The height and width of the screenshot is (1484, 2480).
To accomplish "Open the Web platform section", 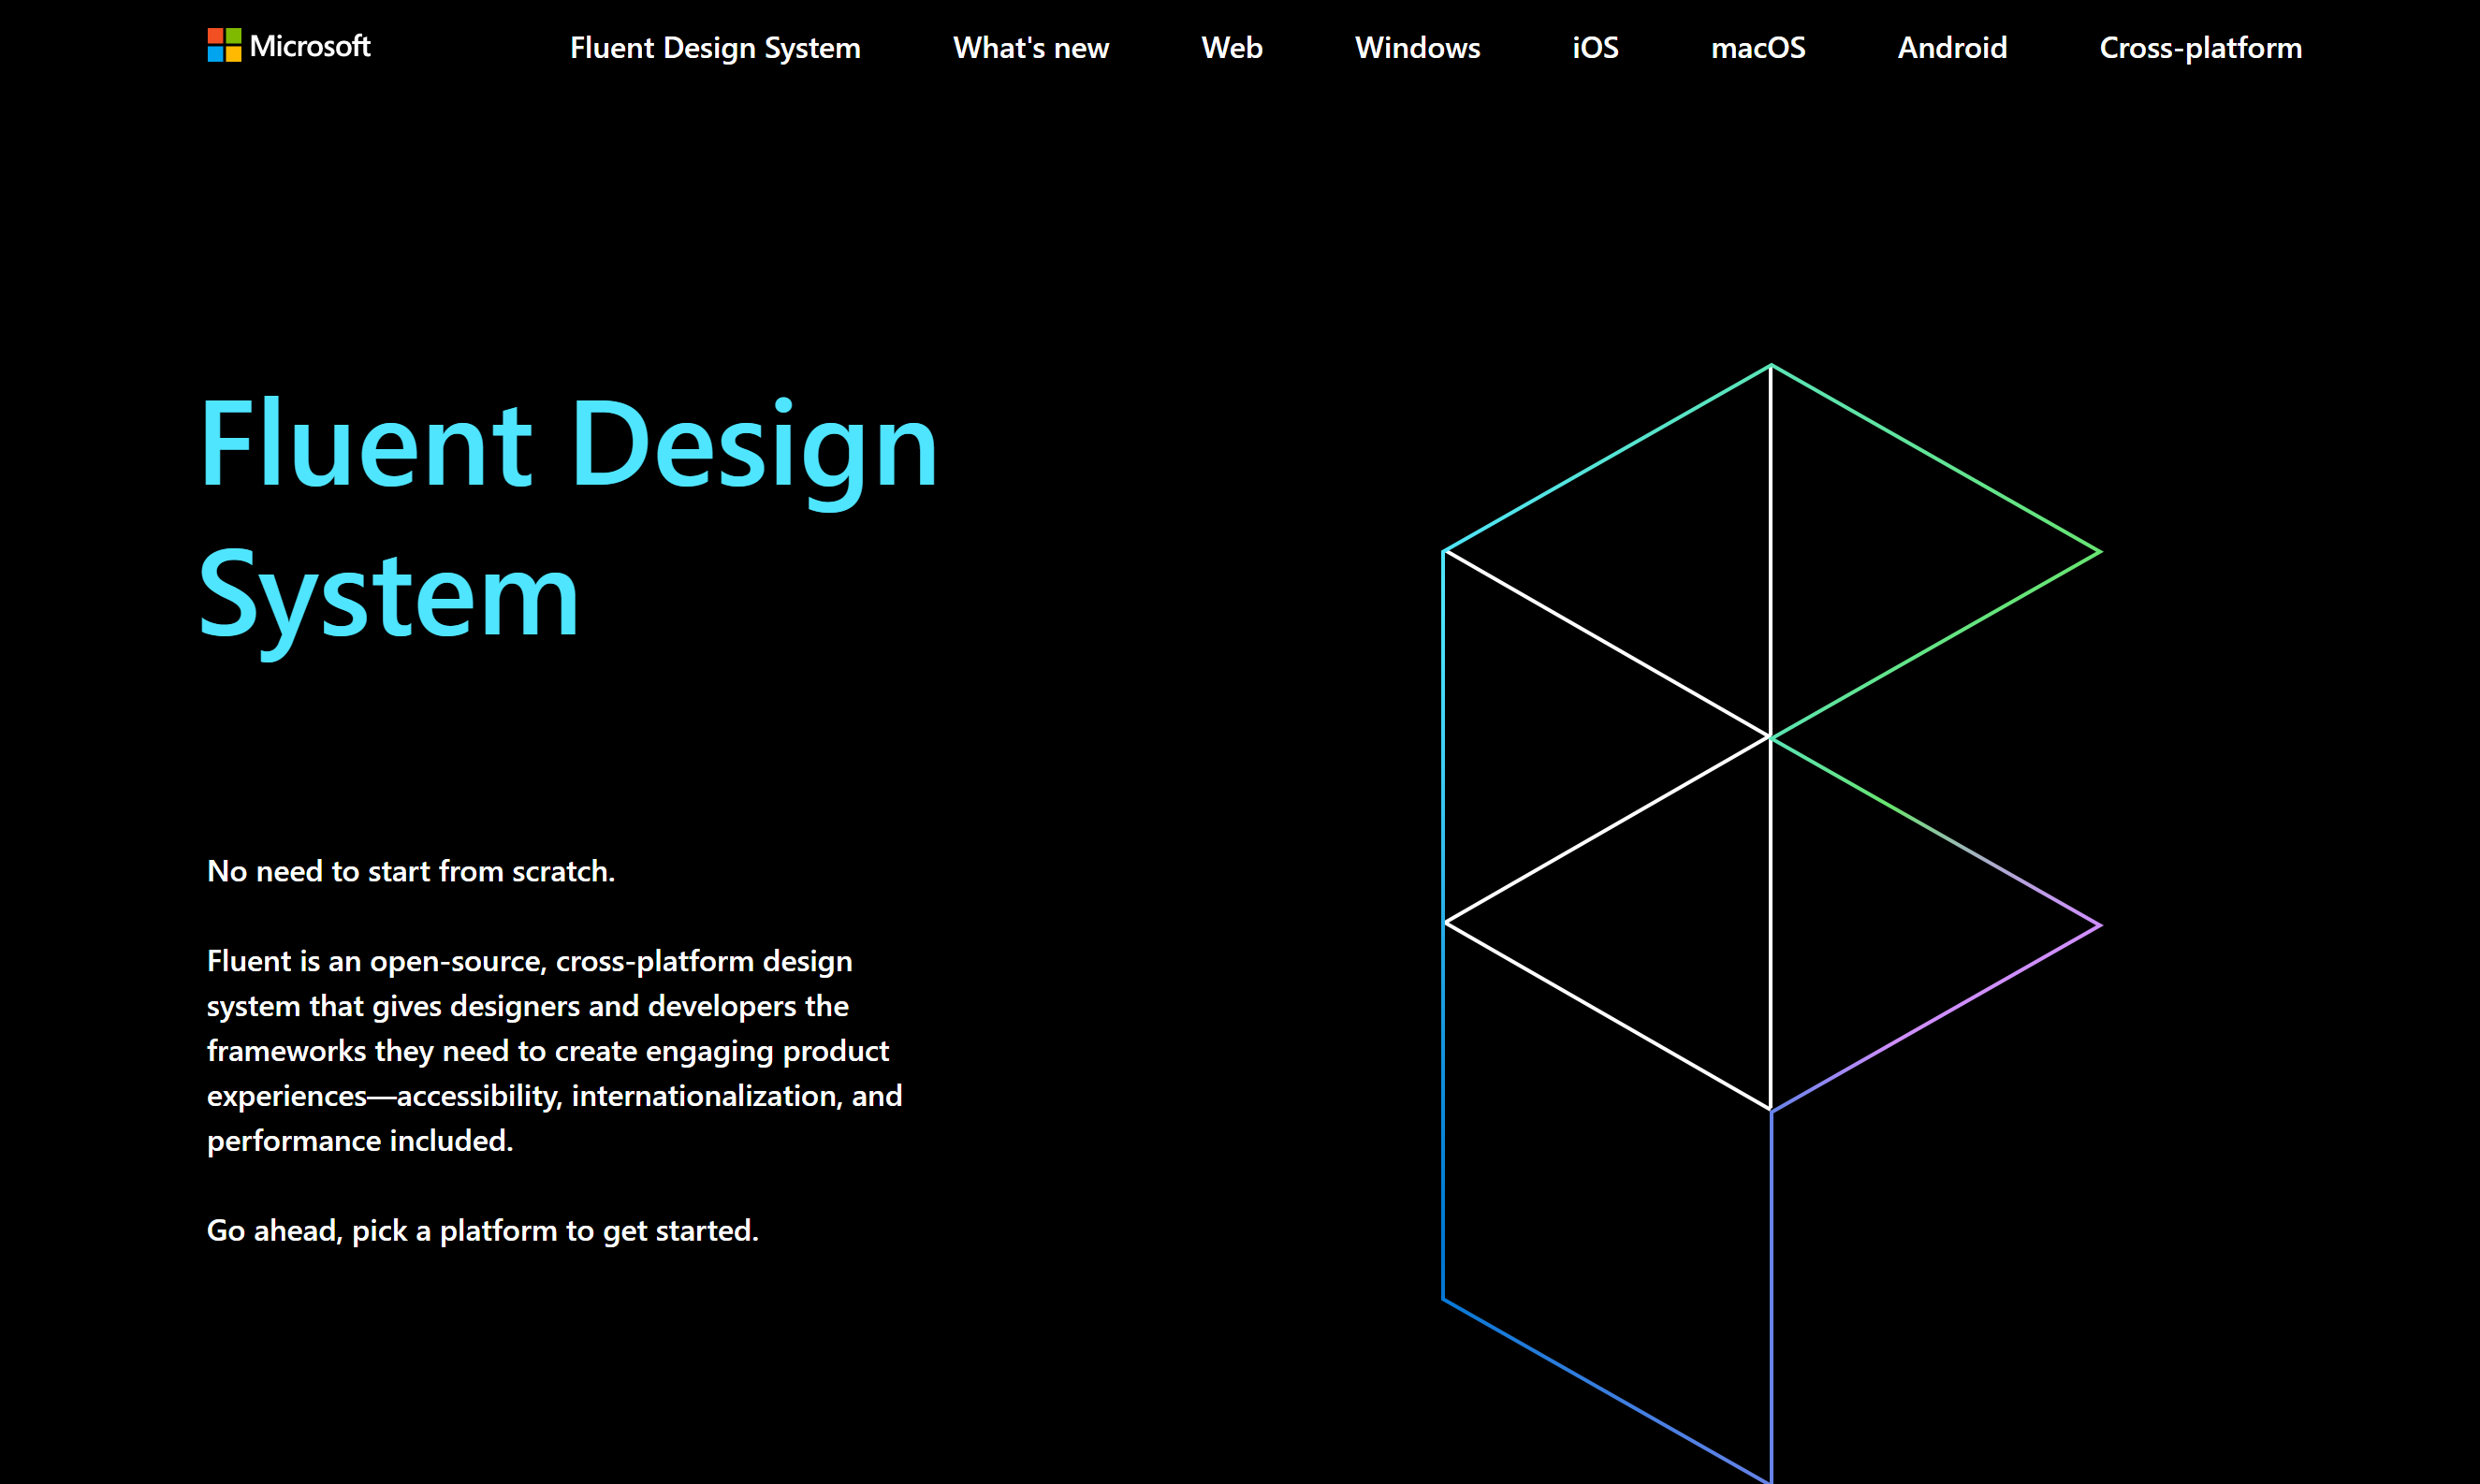I will coord(1232,48).
